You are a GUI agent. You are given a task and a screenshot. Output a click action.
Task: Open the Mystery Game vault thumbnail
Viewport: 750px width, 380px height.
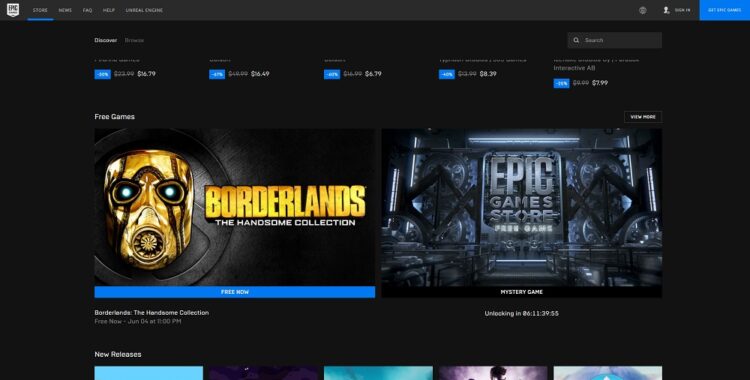(522, 207)
